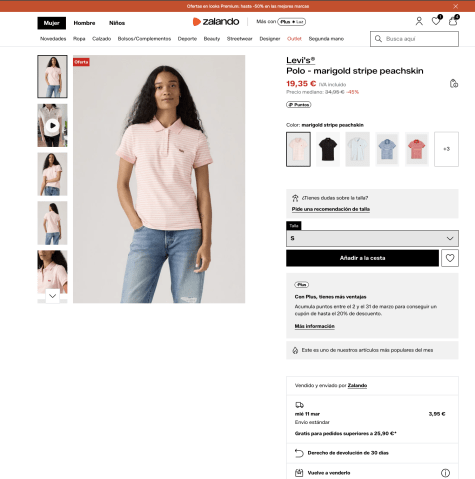Image resolution: width=475 pixels, height=479 pixels.
Task: Open Pide una recomendación de talla link
Action: click(x=331, y=209)
